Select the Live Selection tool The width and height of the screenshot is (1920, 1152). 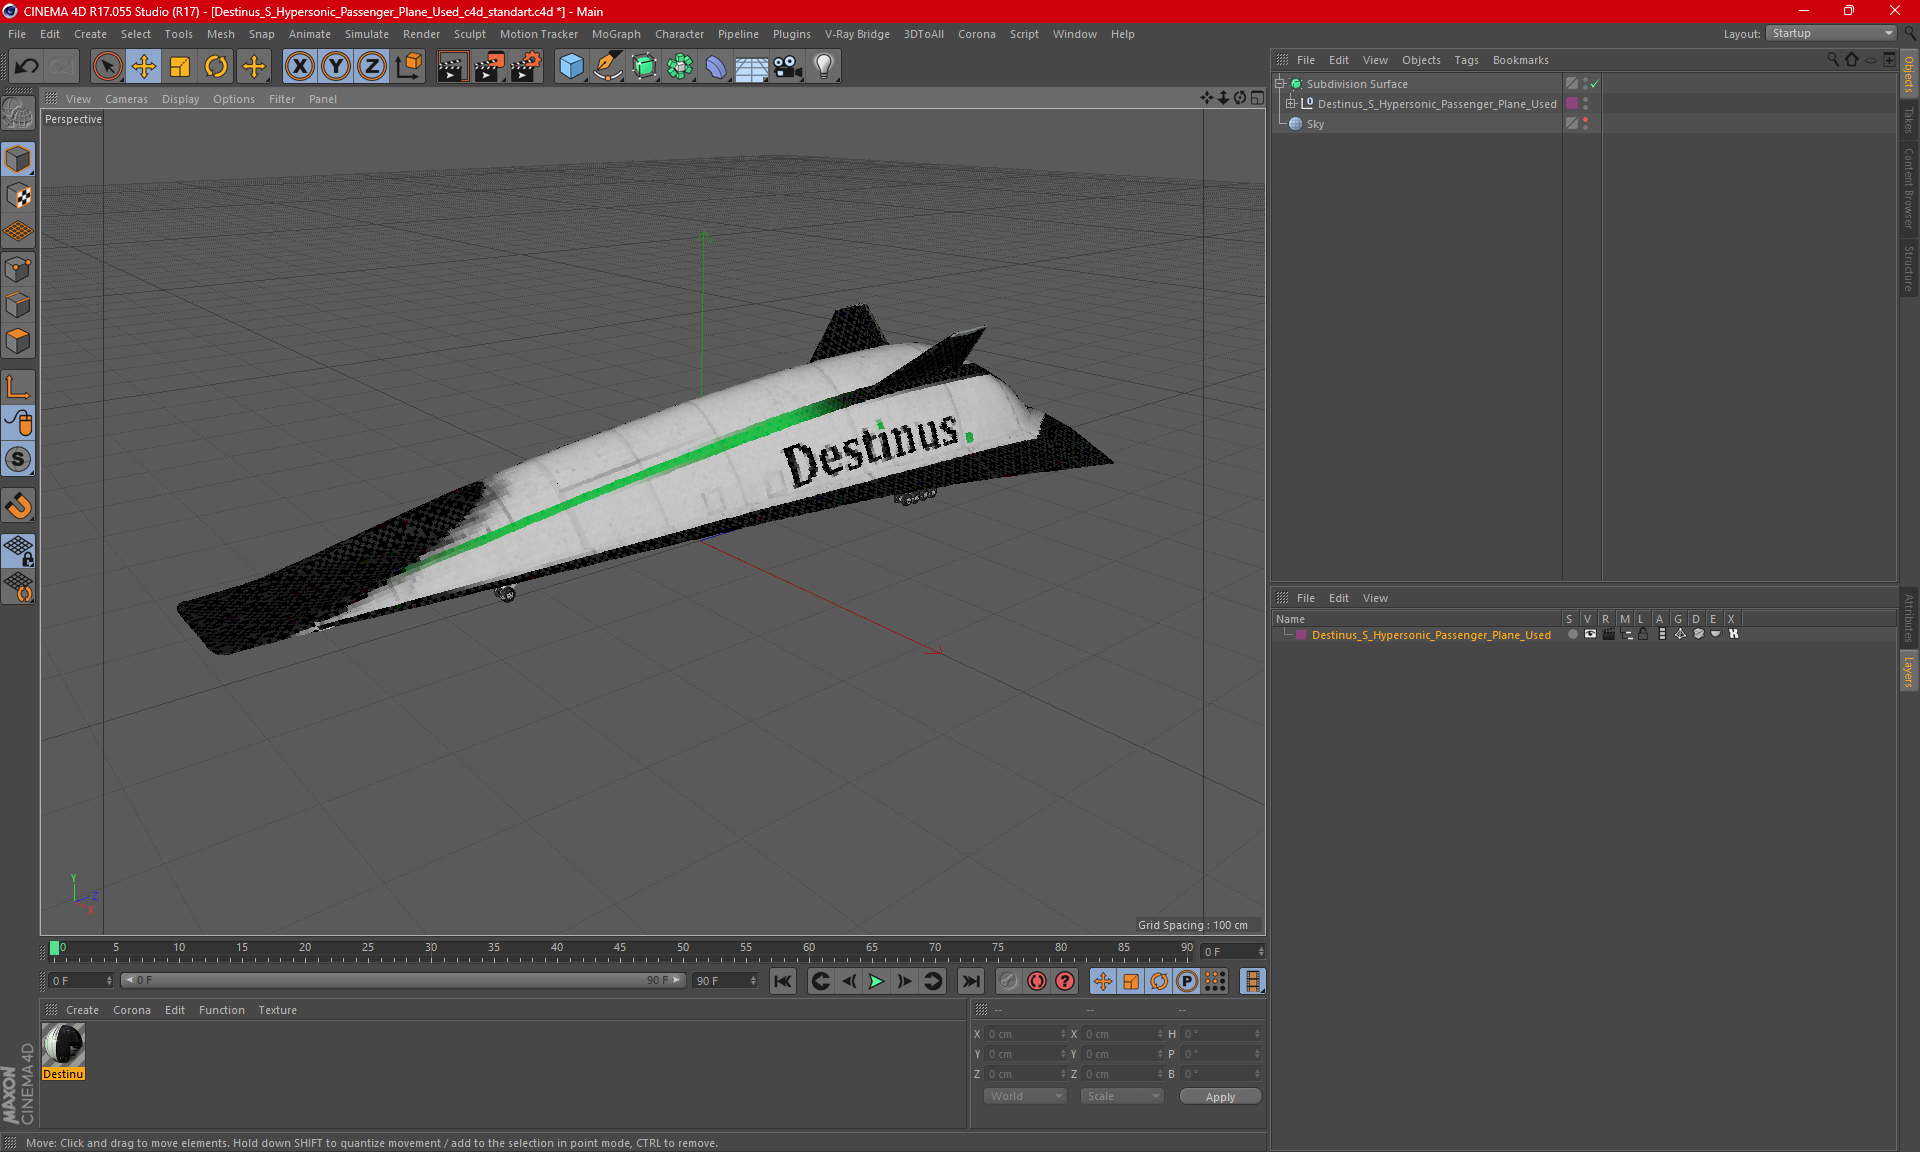pos(107,67)
